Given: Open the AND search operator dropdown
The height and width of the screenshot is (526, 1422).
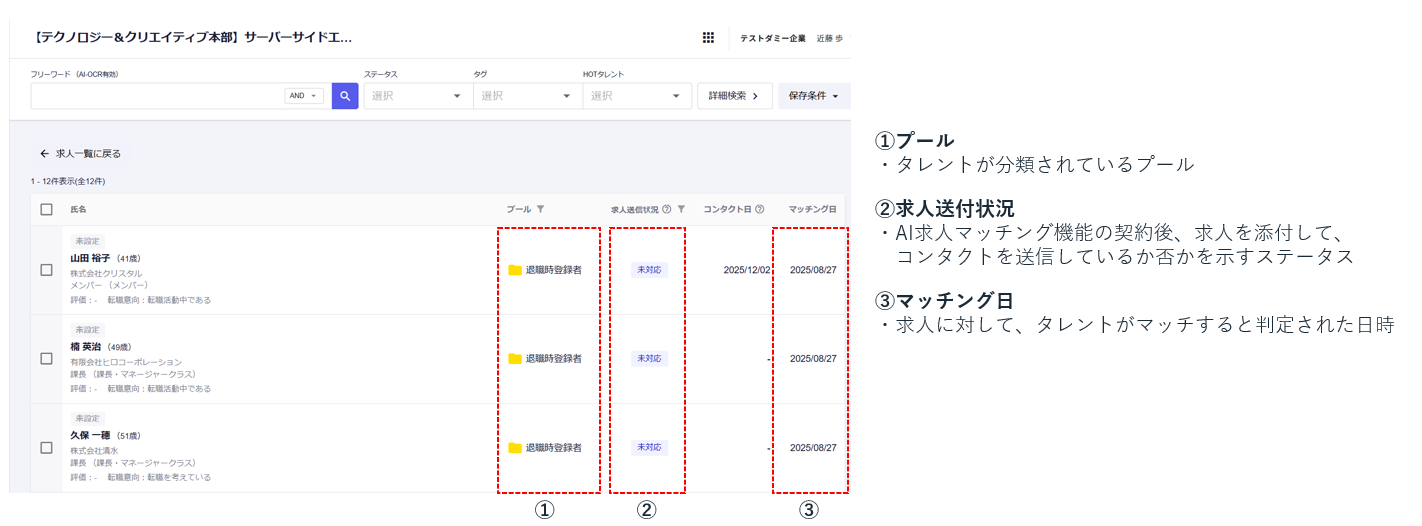Looking at the screenshot, I should point(304,96).
